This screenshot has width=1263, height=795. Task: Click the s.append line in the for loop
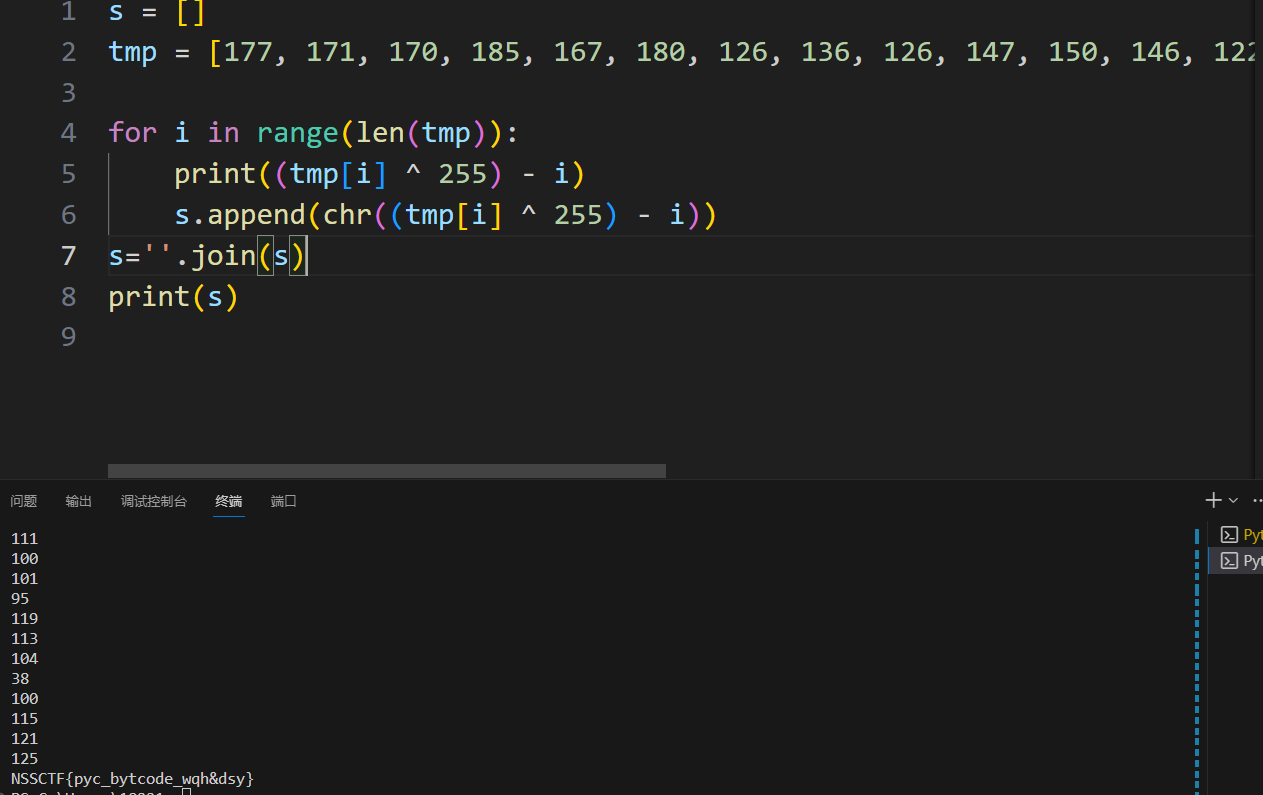[x=445, y=215]
